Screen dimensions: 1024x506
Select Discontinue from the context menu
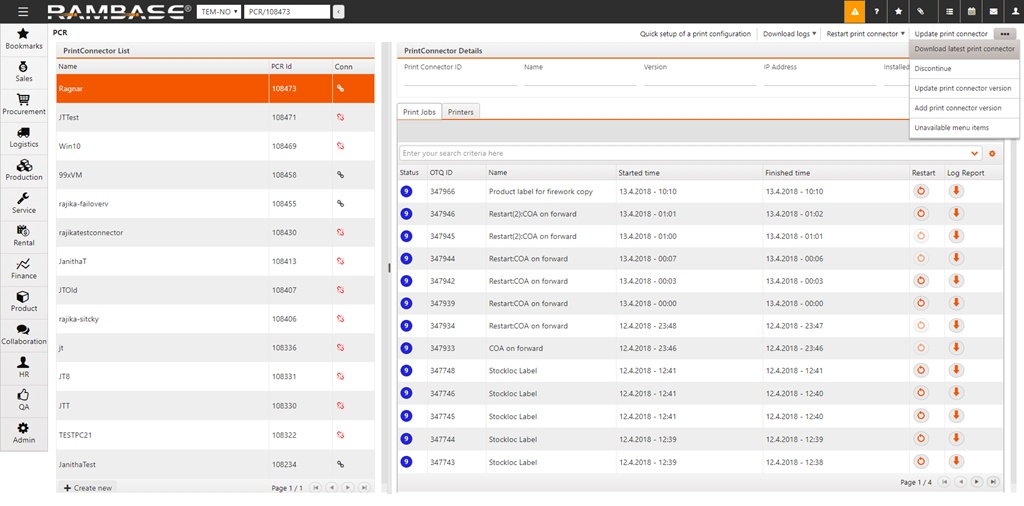tap(932, 68)
